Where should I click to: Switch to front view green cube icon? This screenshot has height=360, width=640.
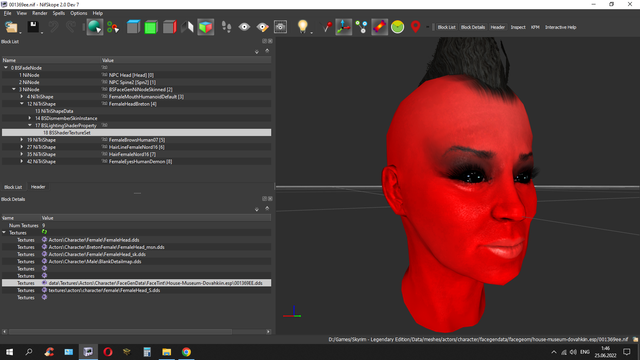click(151, 27)
